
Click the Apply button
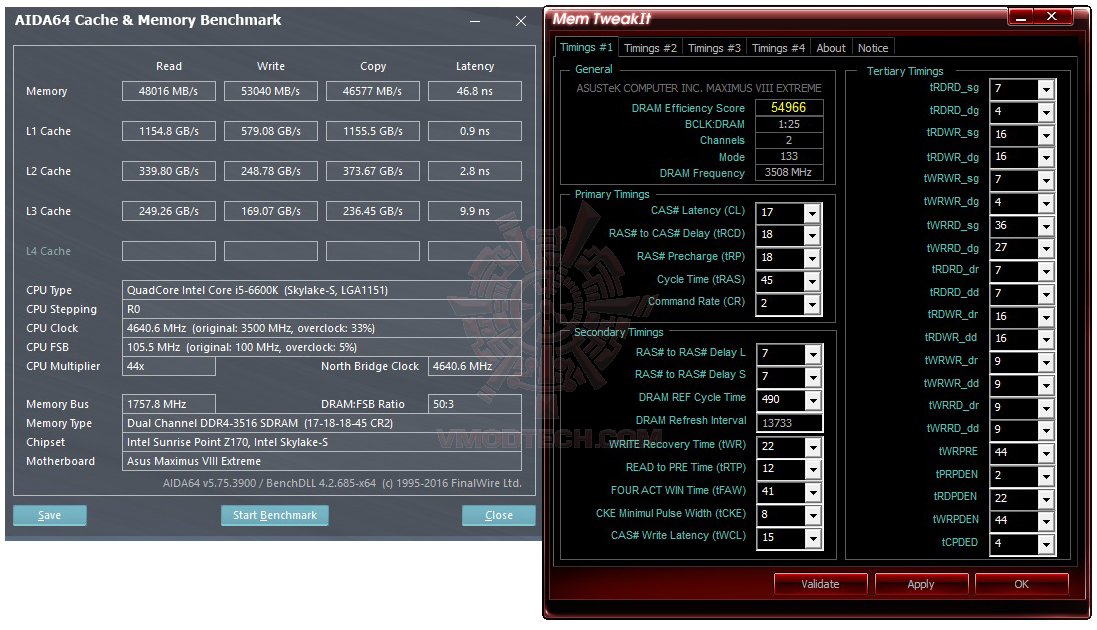tap(921, 583)
